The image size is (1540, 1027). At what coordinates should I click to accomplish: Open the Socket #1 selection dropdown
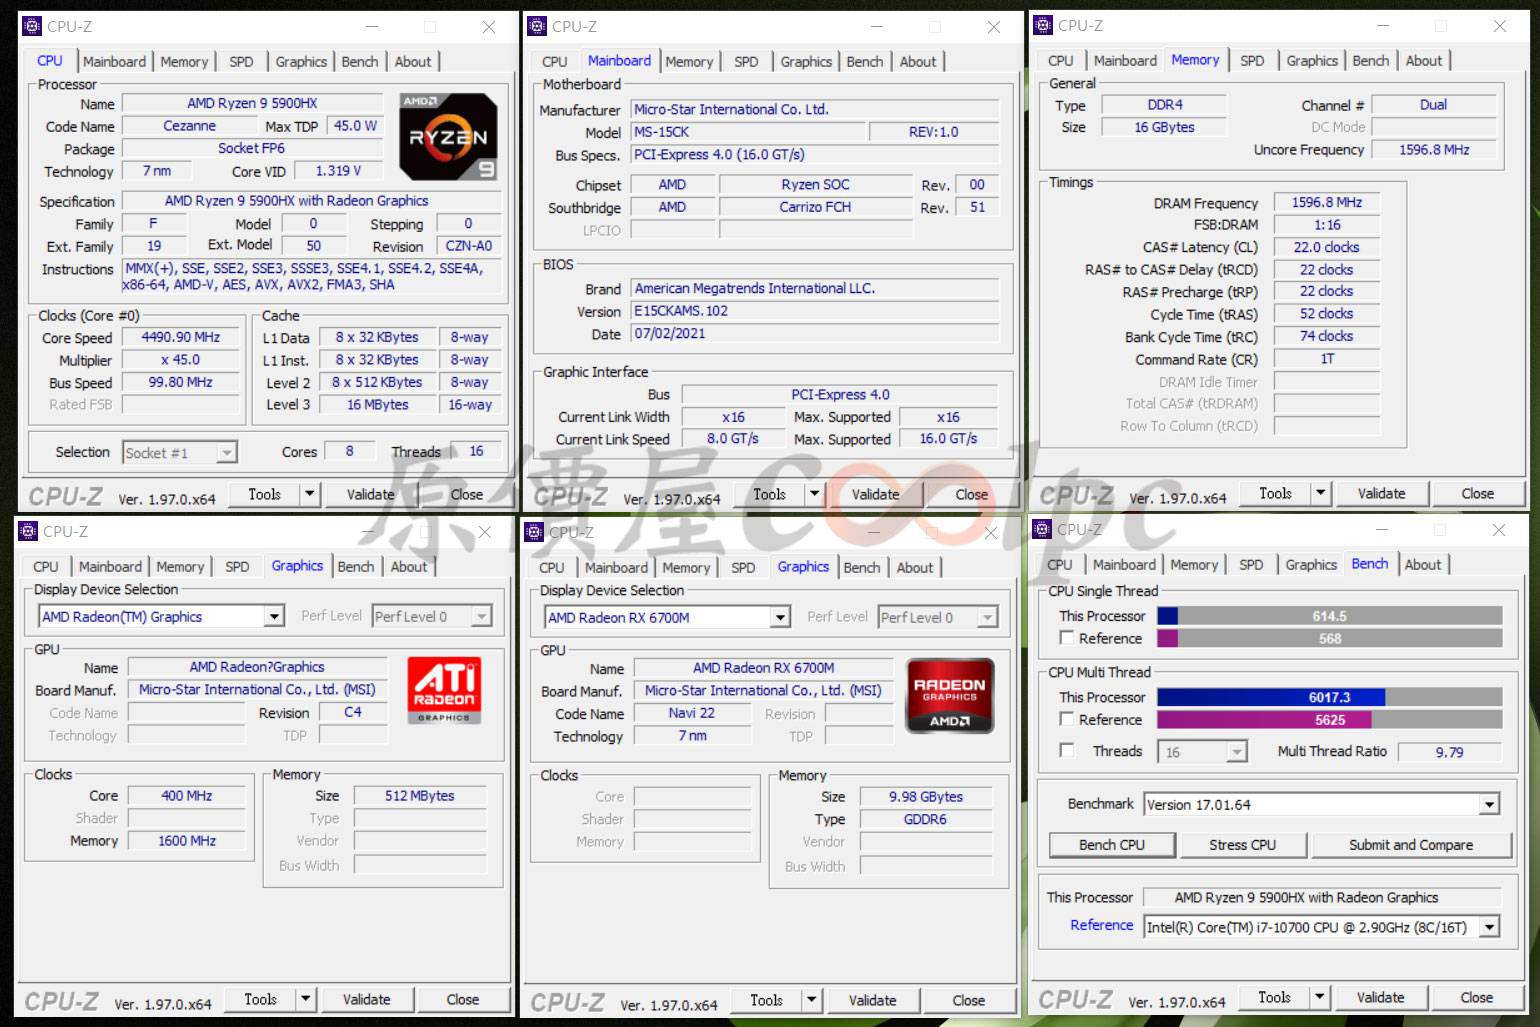(227, 453)
